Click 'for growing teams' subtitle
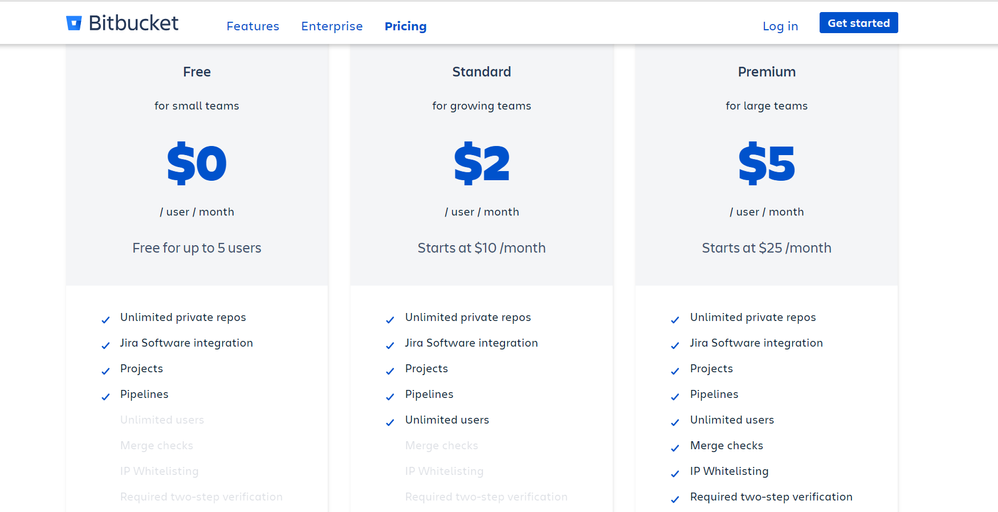The width and height of the screenshot is (998, 512). pyautogui.click(x=482, y=106)
